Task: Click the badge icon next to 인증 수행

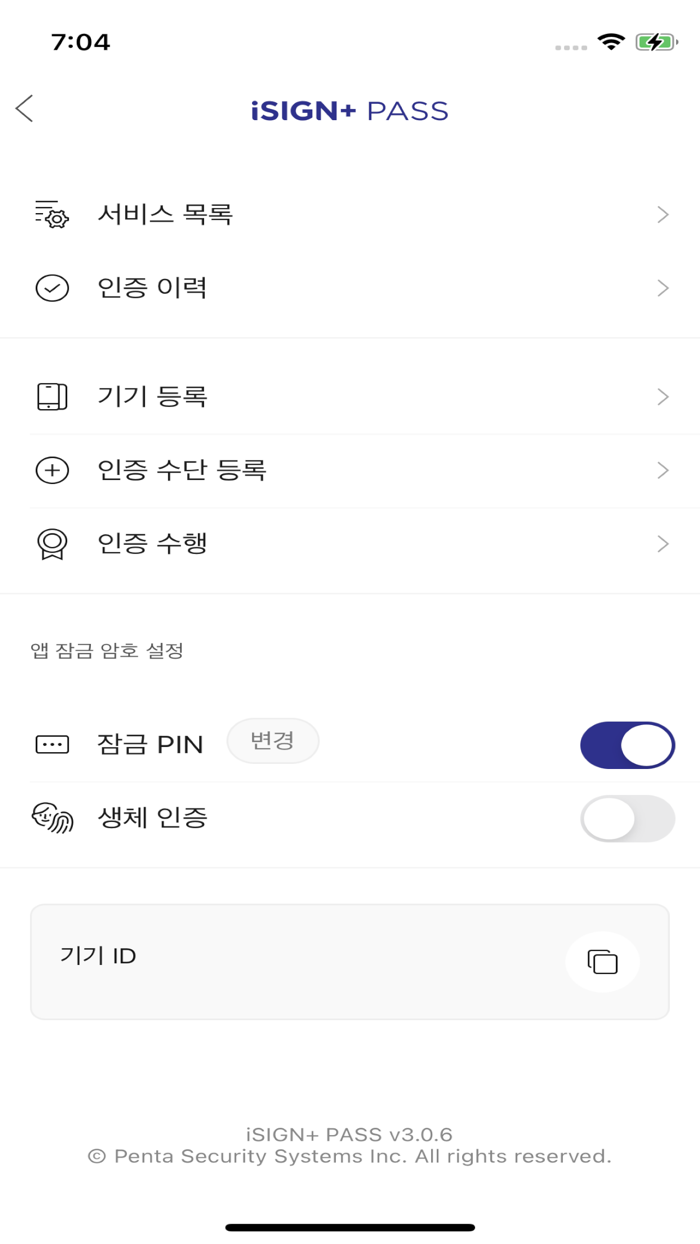Action: pos(51,543)
